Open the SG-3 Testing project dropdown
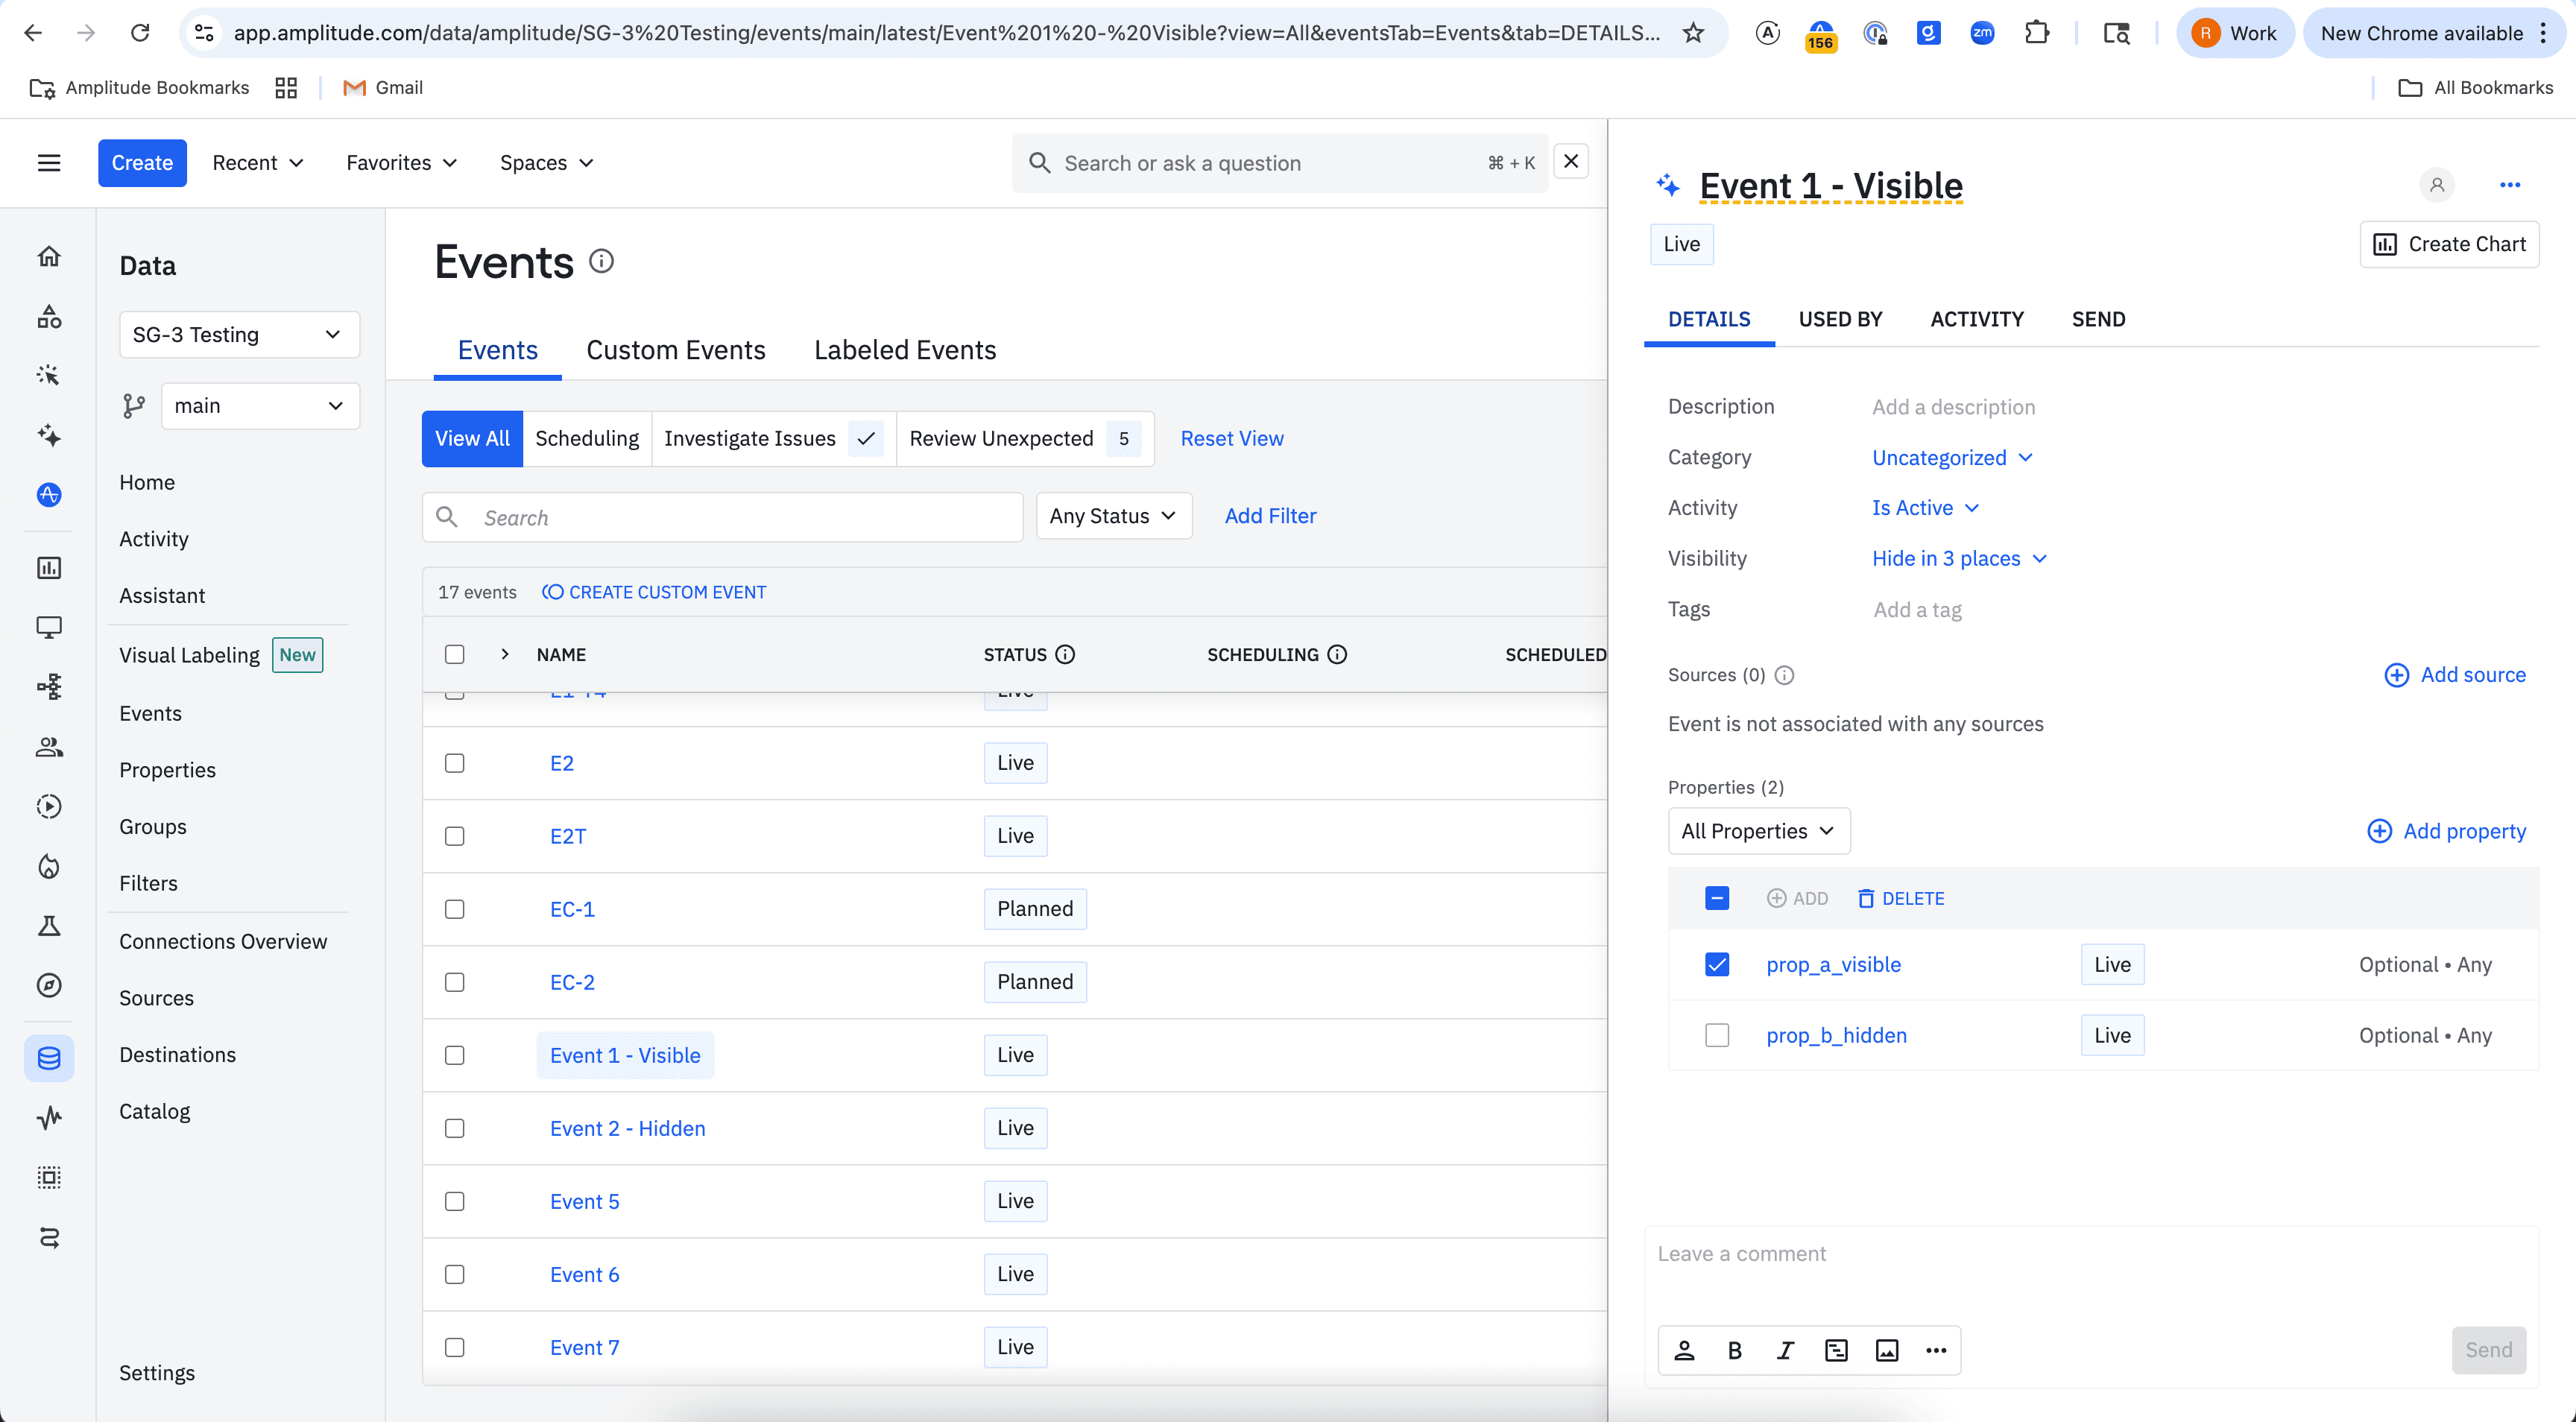The width and height of the screenshot is (2576, 1422). tap(239, 334)
